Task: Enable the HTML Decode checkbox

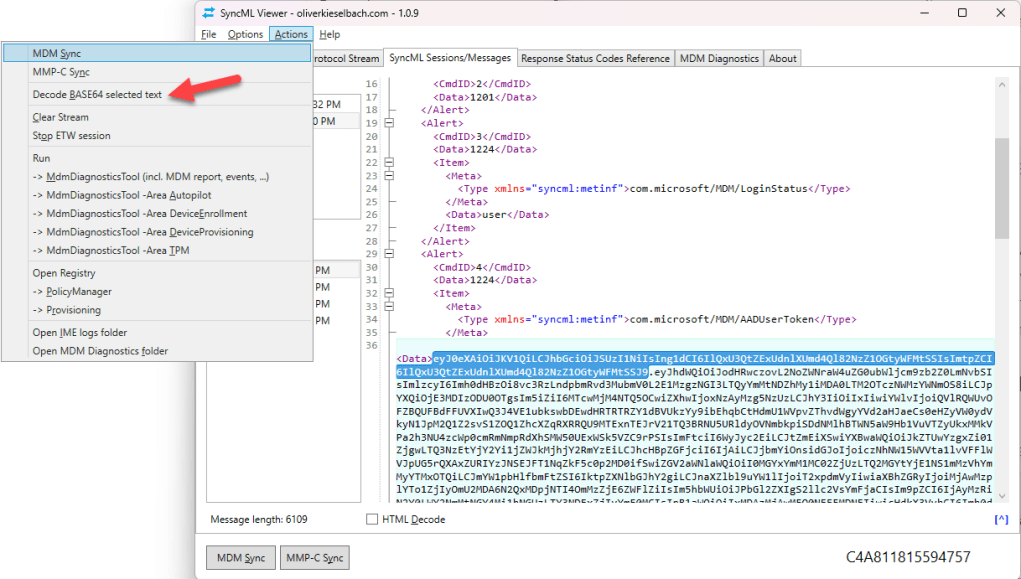Action: [x=371, y=519]
